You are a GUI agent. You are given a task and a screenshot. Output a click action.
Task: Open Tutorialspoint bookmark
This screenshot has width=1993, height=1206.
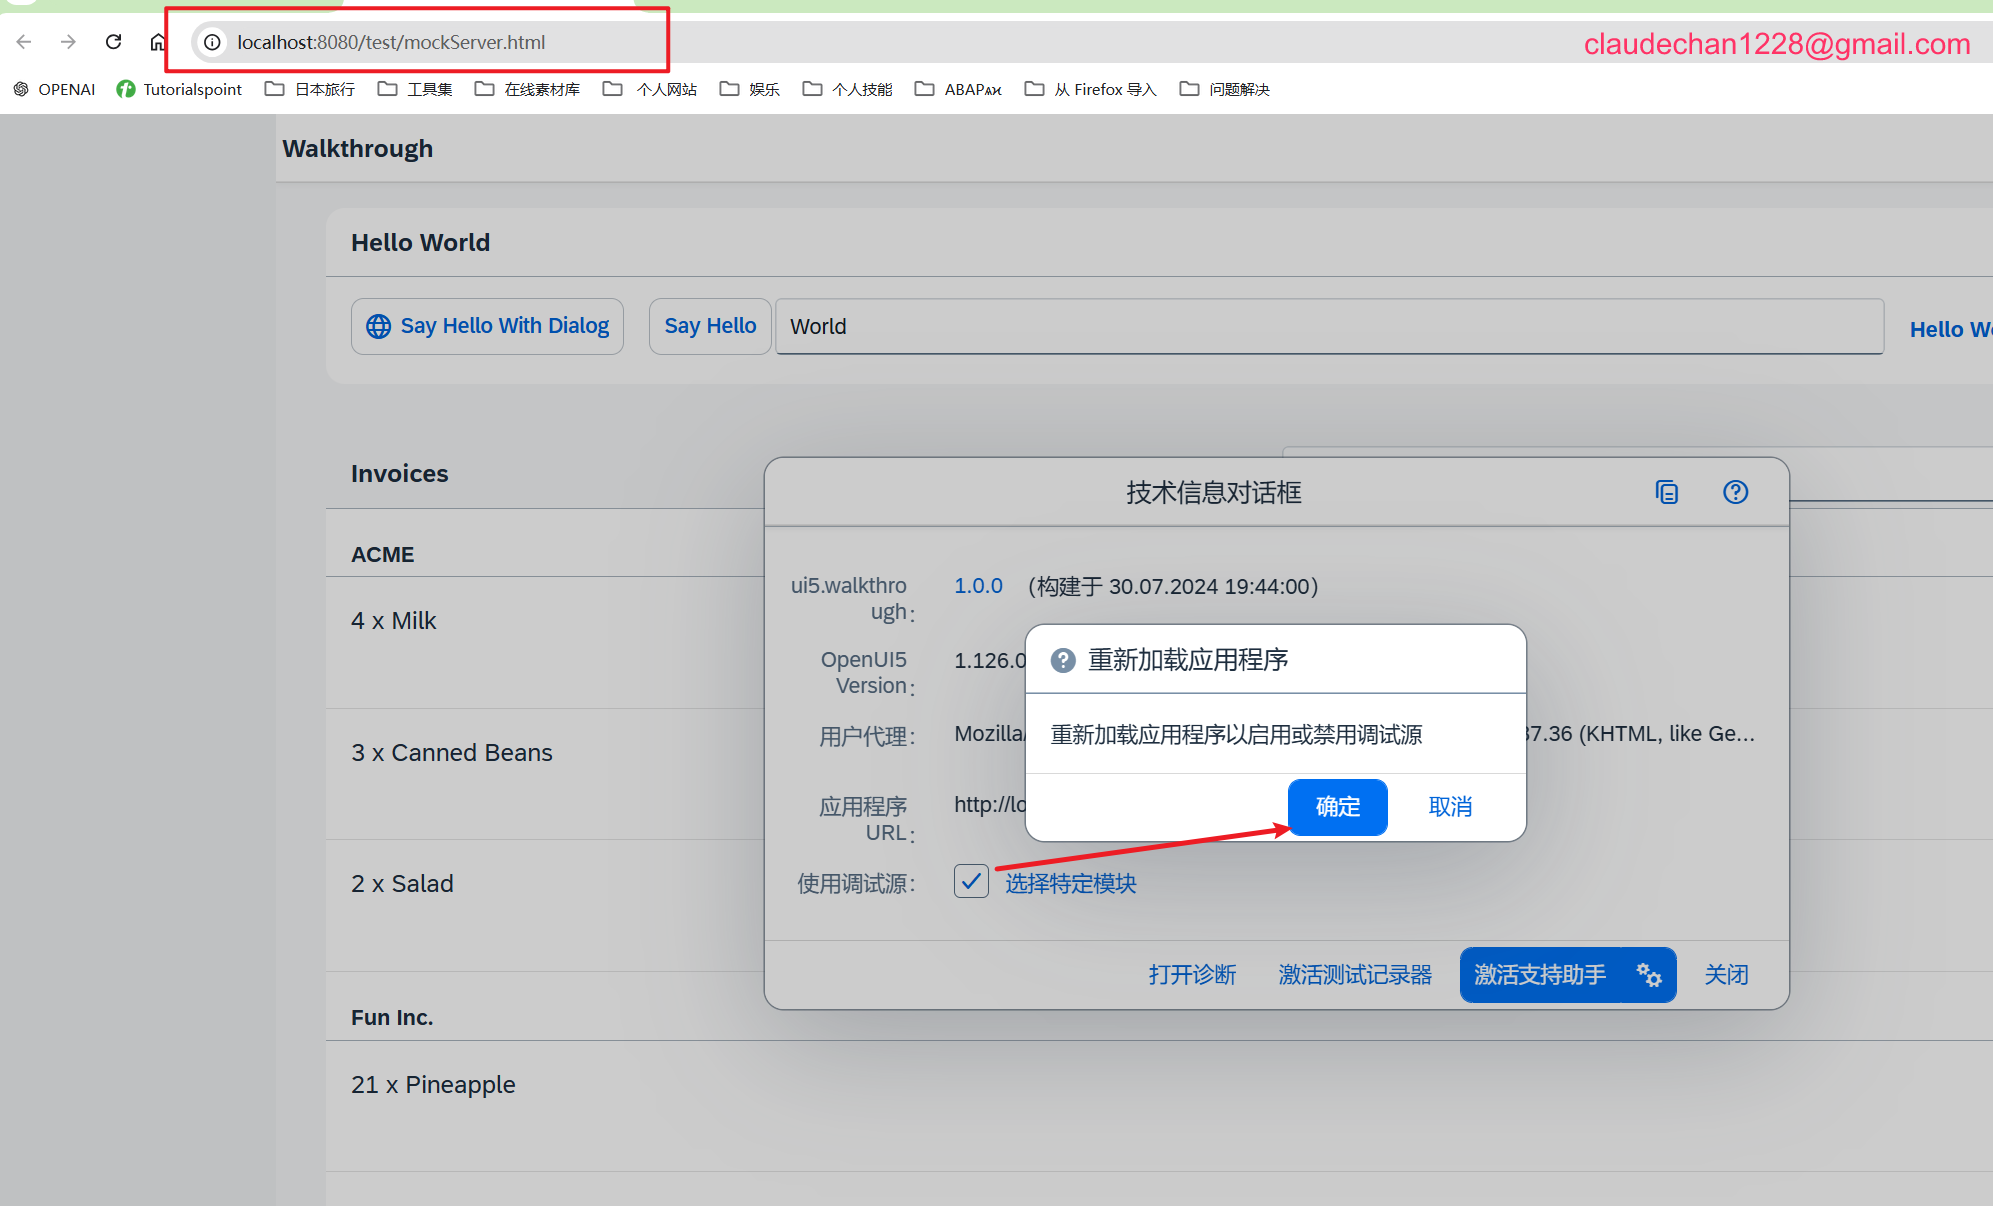coord(180,89)
